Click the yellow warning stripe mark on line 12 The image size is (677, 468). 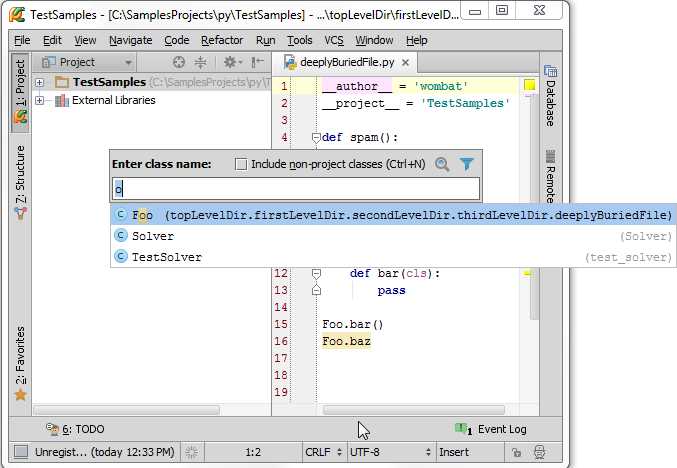(x=528, y=273)
